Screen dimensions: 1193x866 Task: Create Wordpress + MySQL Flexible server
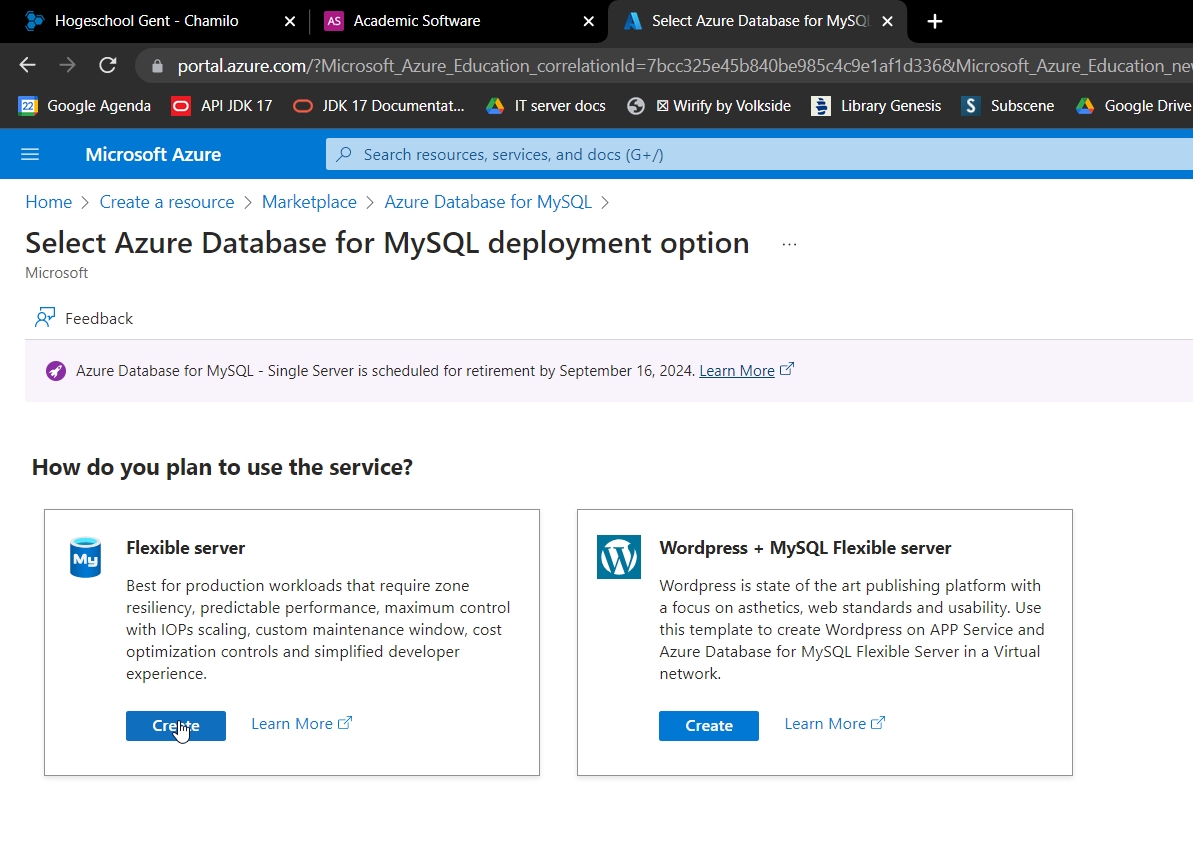[708, 726]
